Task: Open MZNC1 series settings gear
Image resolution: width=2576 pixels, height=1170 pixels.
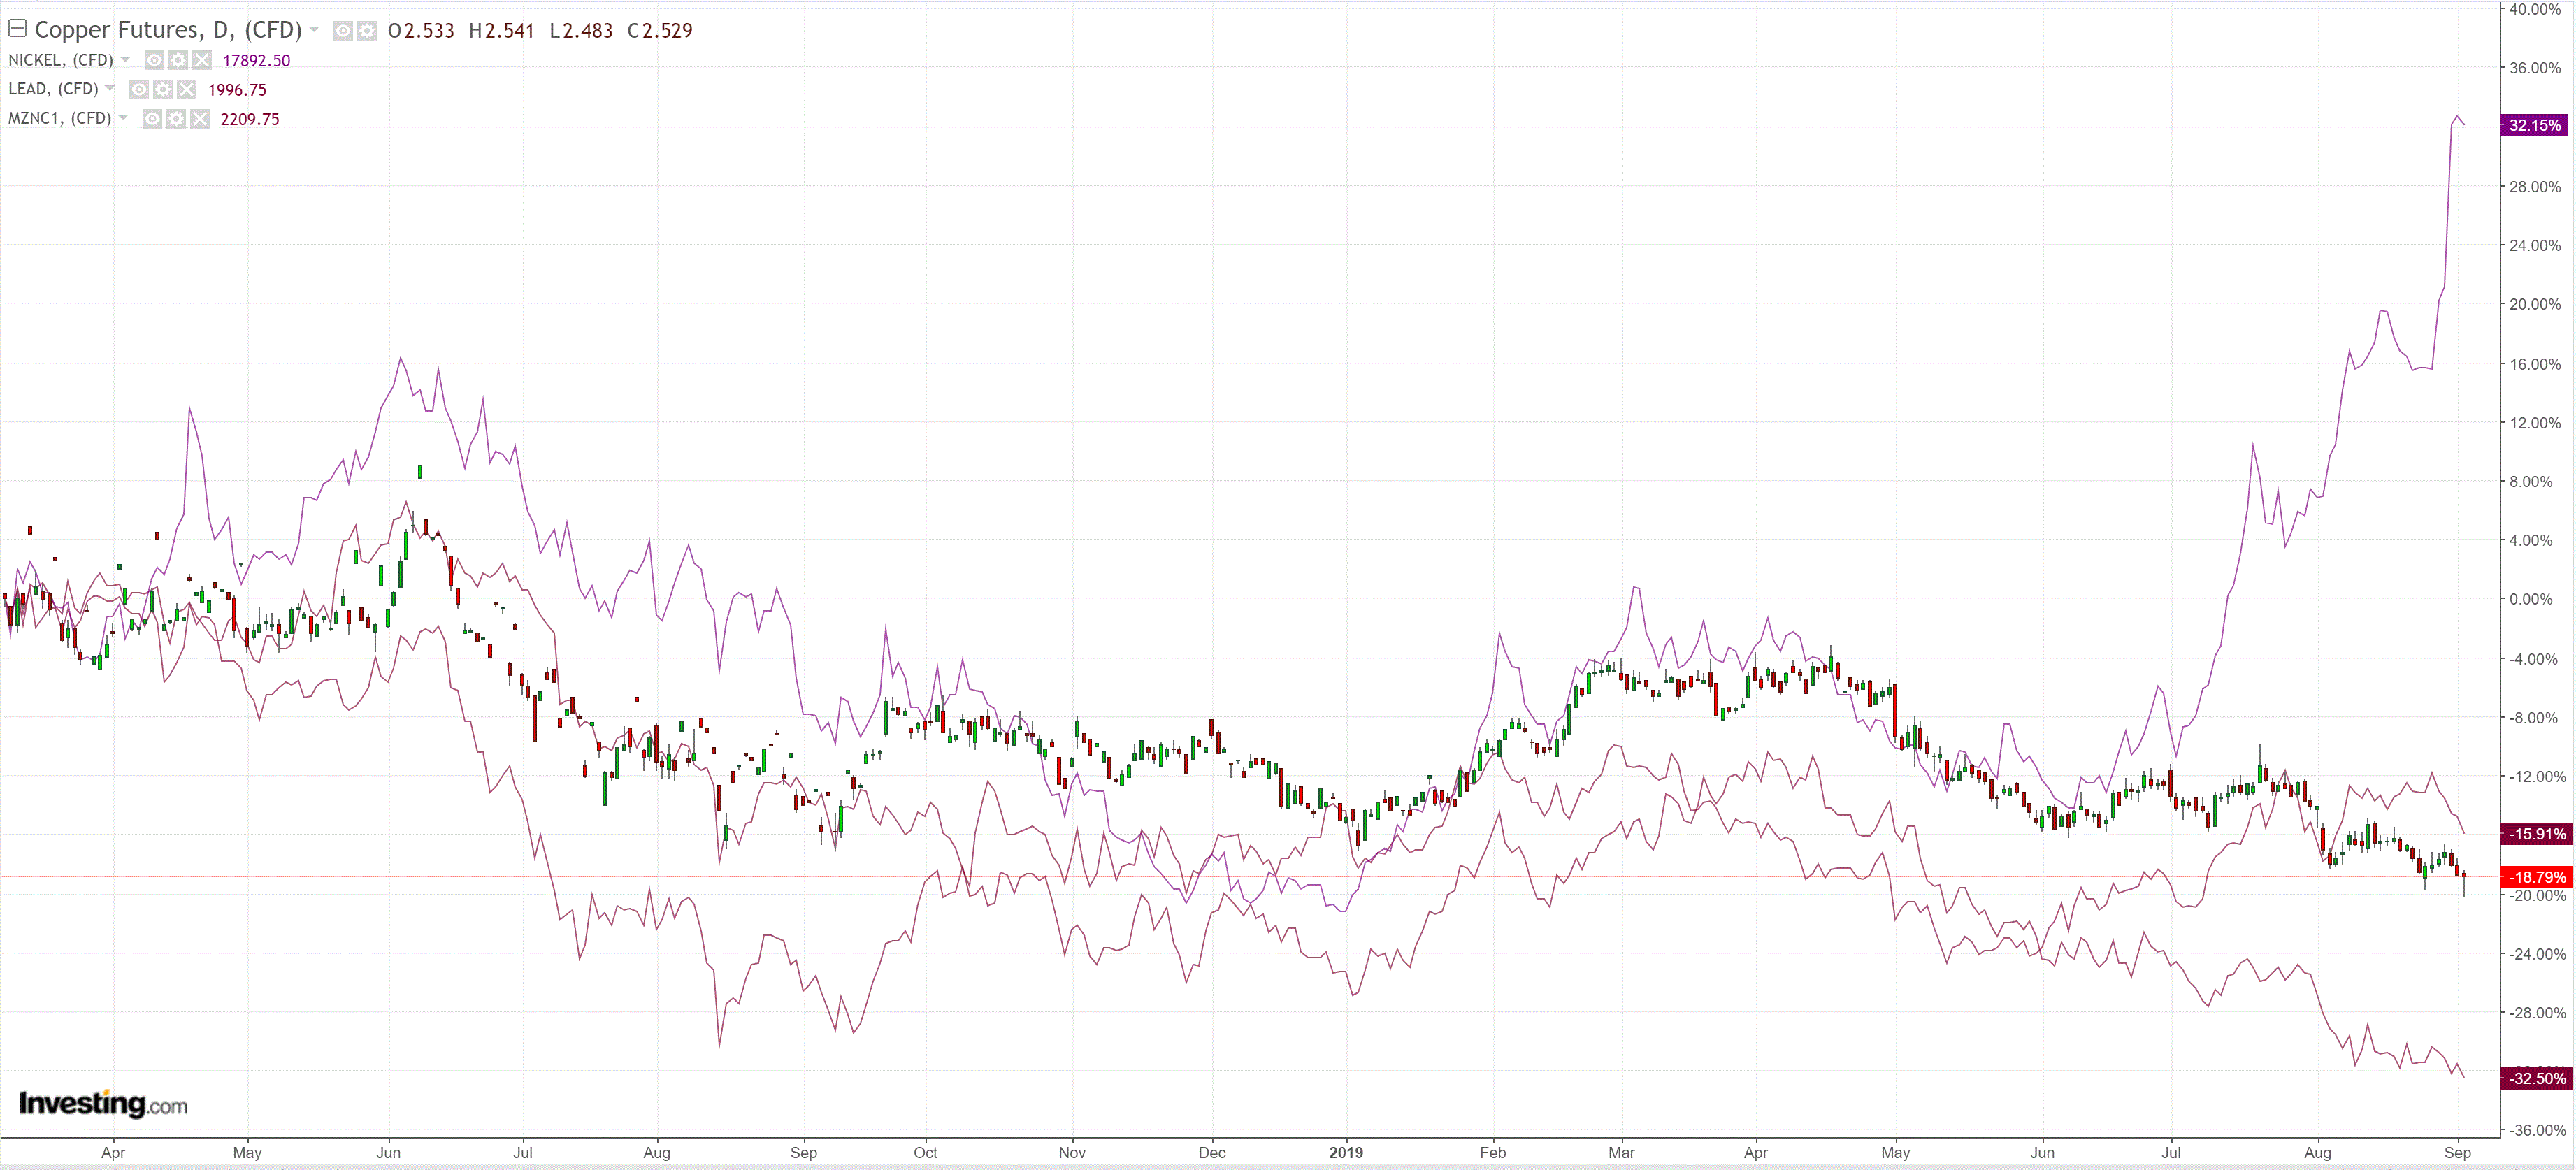Action: click(176, 119)
